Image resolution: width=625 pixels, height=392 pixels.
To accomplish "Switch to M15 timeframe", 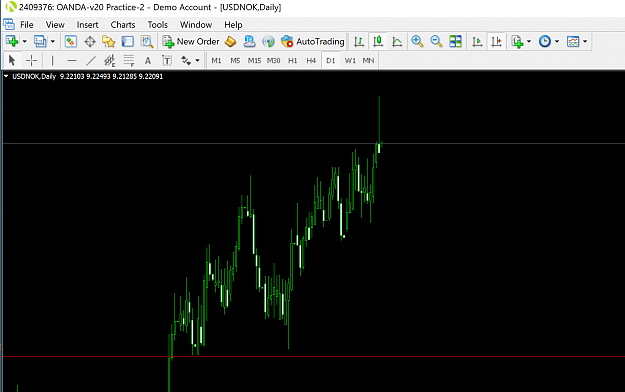I will (254, 61).
